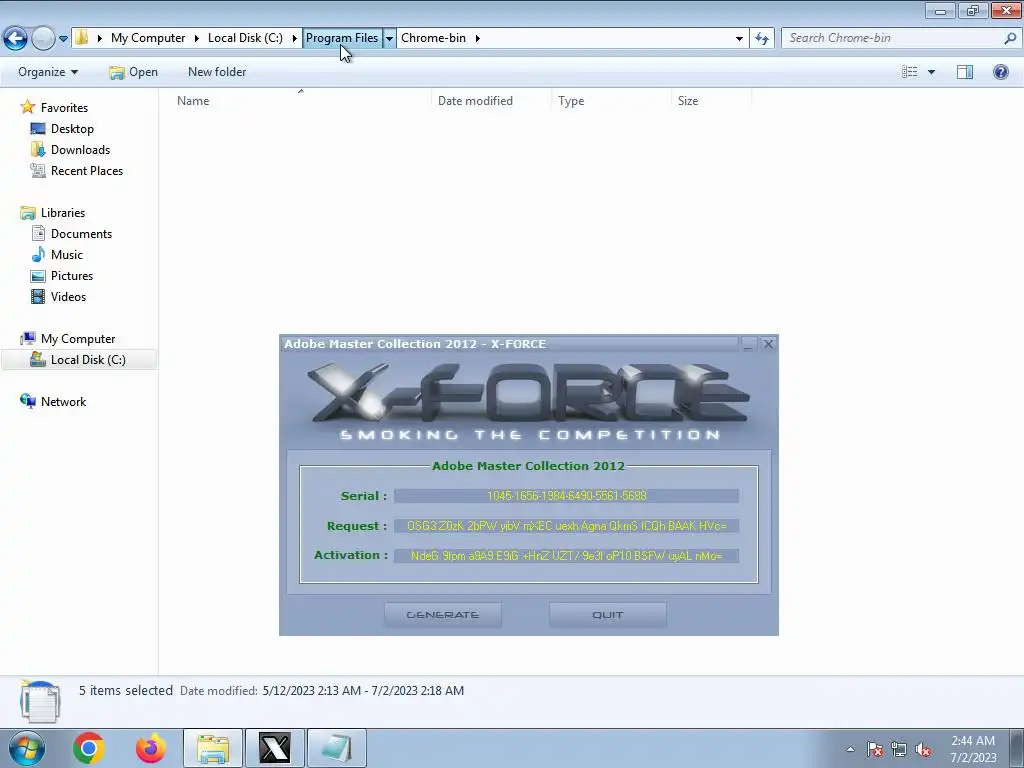Create a New folder
The image size is (1024, 768).
tap(217, 72)
